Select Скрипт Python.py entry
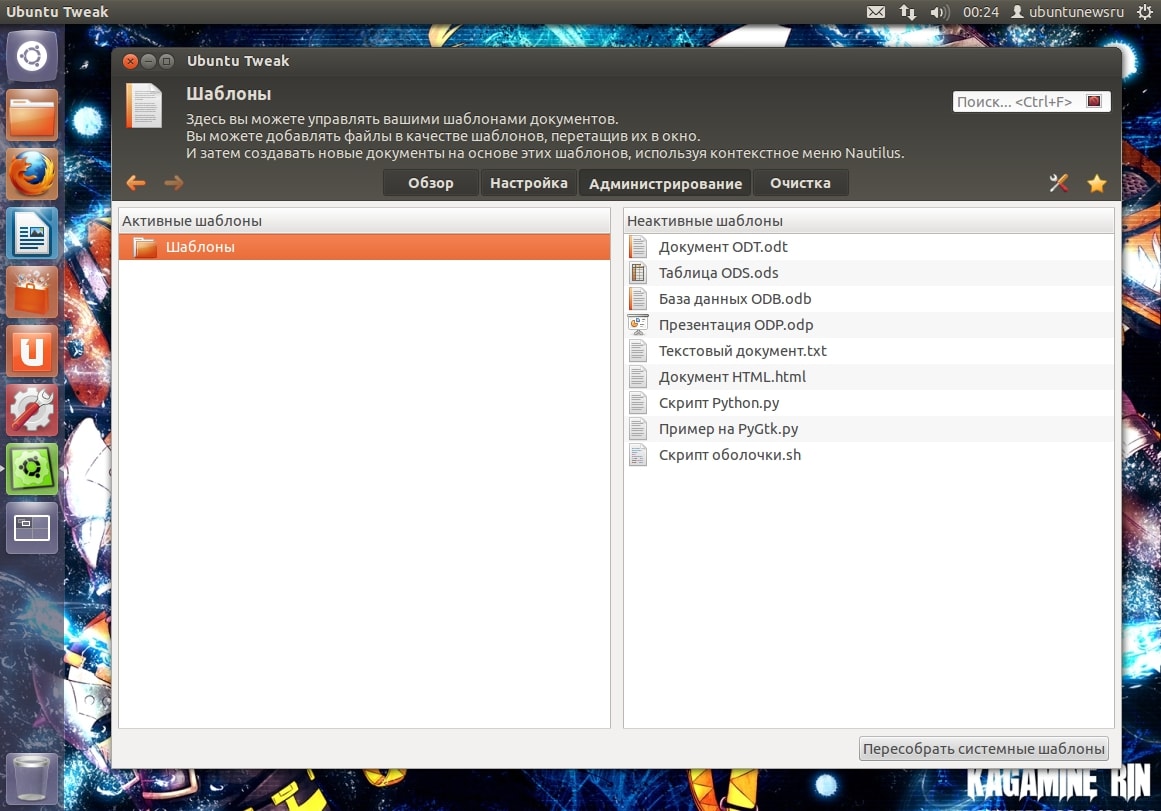 click(869, 402)
